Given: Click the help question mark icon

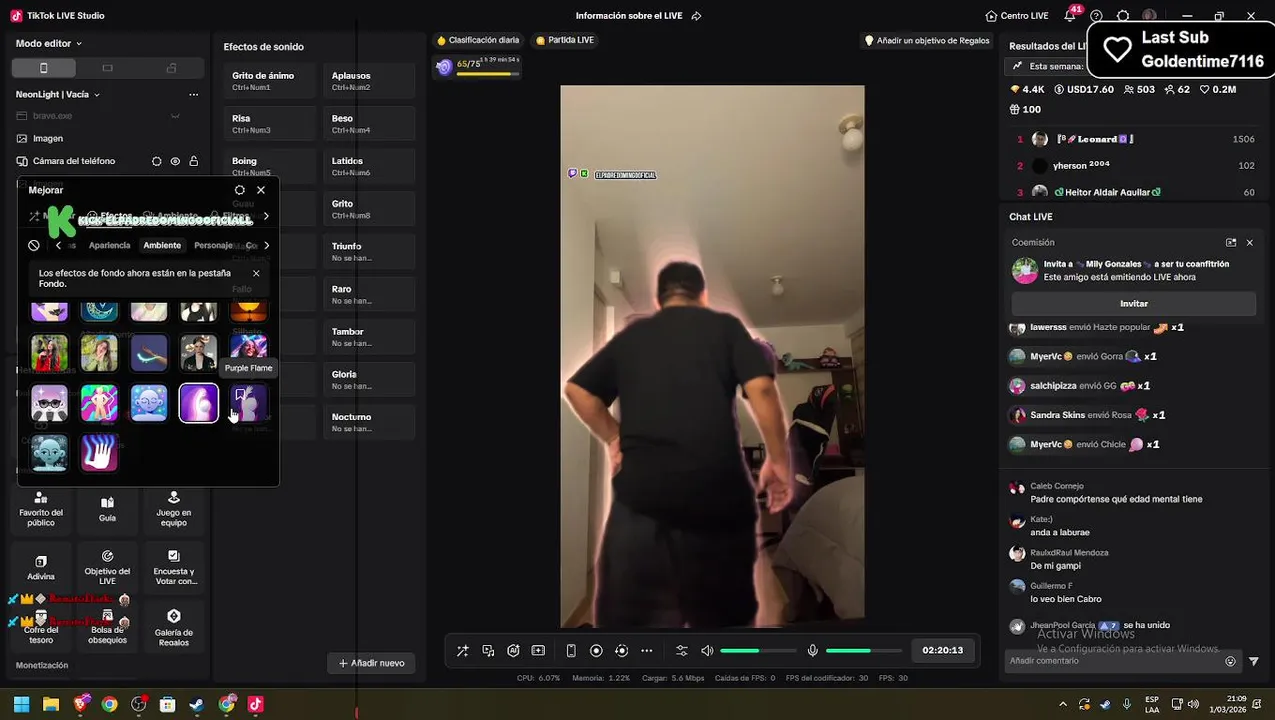Looking at the screenshot, I should 1097,16.
